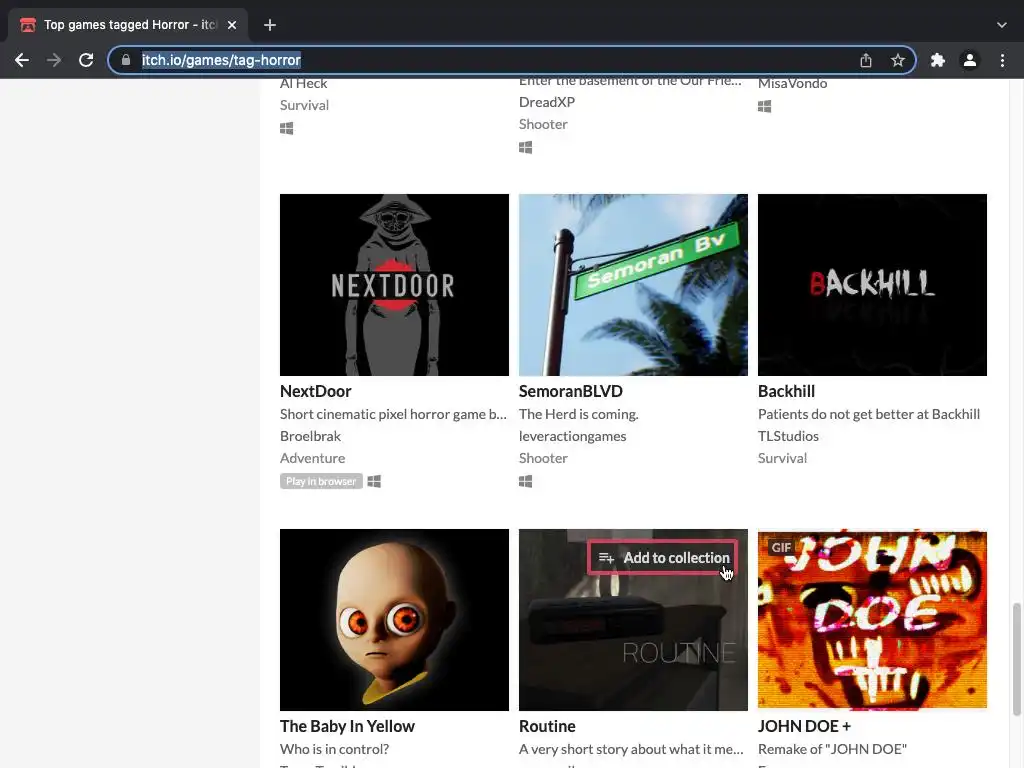Open the Backhill title link
The height and width of the screenshot is (768, 1024).
click(786, 391)
